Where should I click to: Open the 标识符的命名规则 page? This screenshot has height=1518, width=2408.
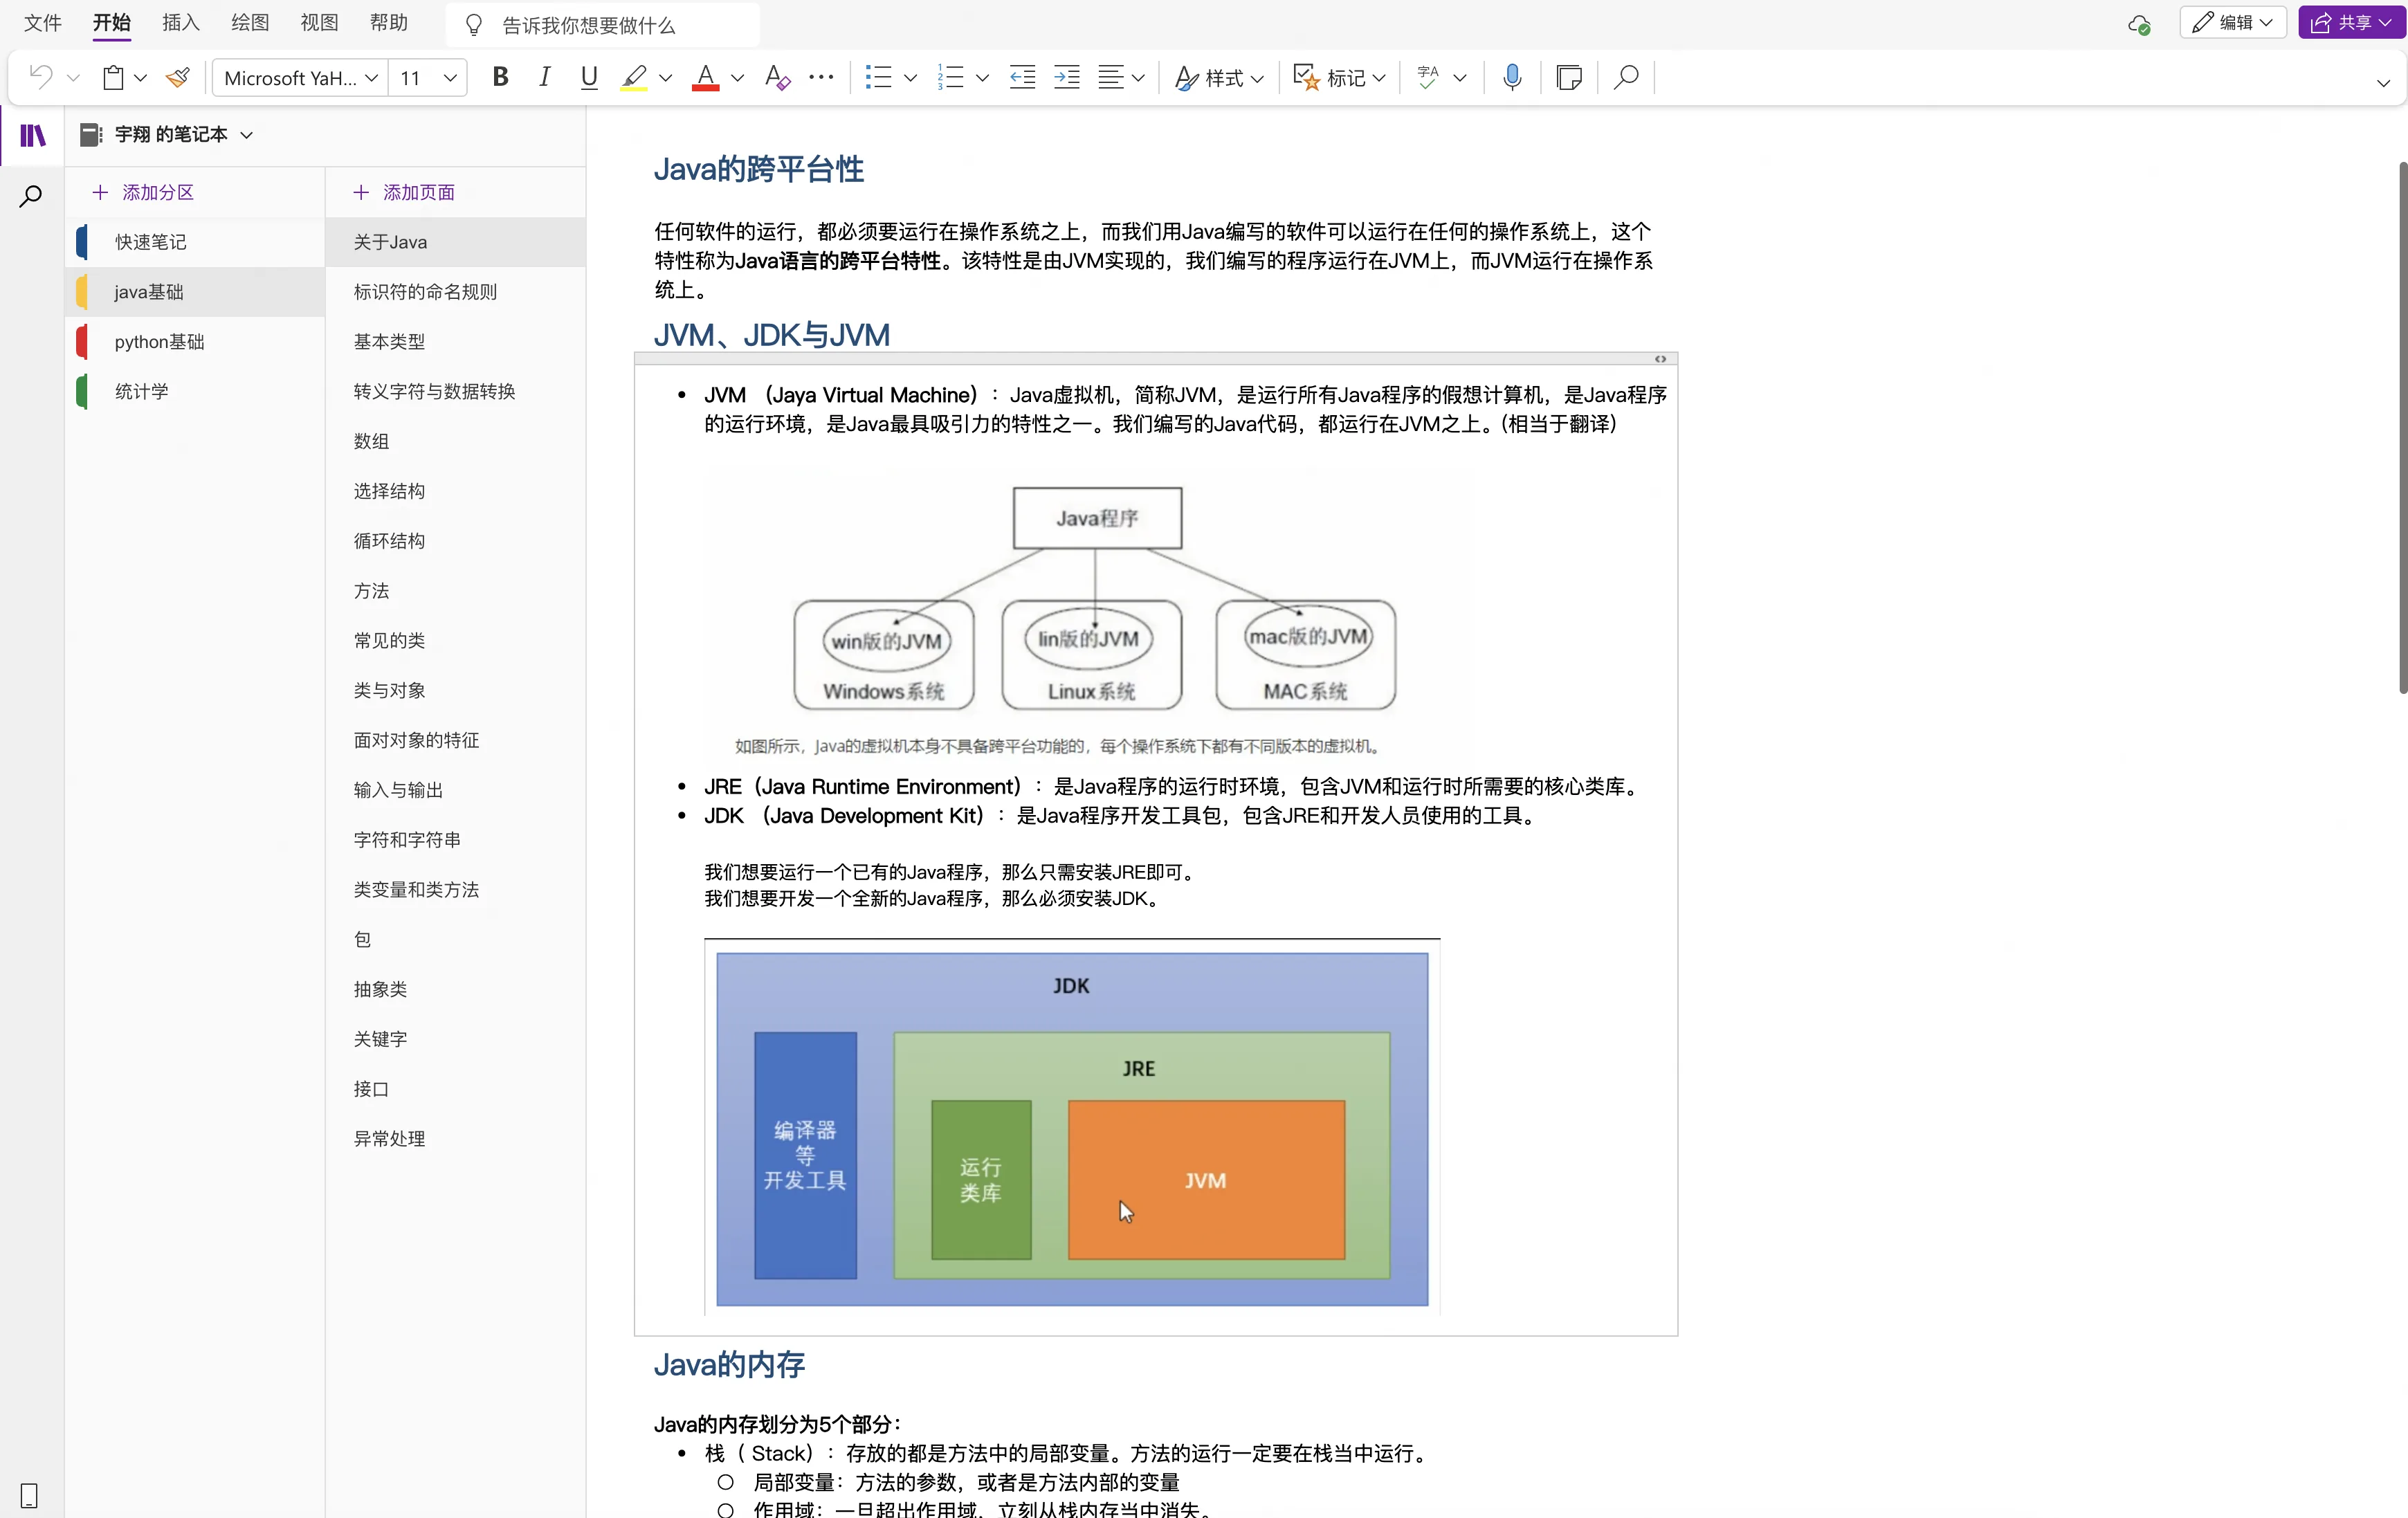point(455,292)
